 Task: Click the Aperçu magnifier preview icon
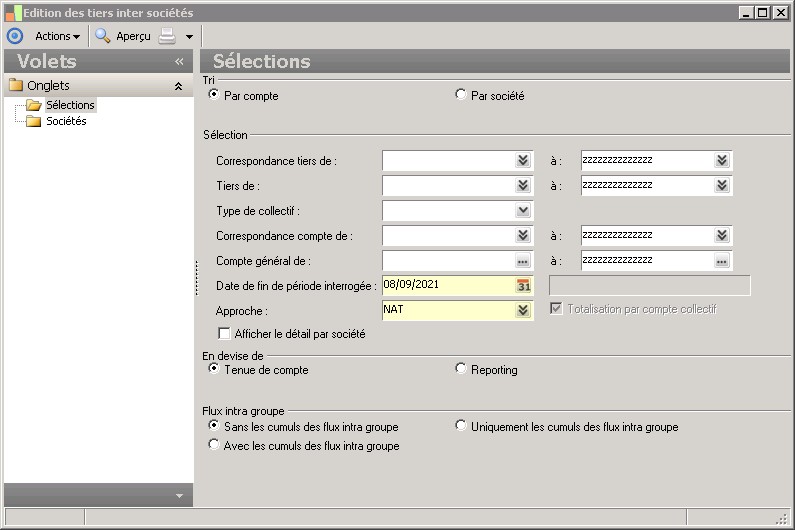pos(103,36)
